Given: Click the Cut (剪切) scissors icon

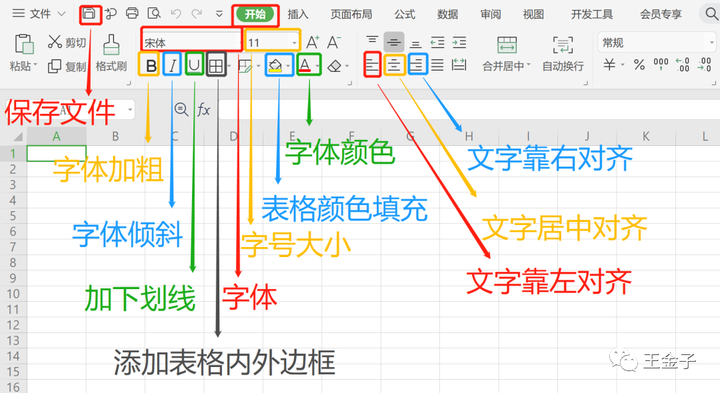Looking at the screenshot, I should click(x=55, y=42).
